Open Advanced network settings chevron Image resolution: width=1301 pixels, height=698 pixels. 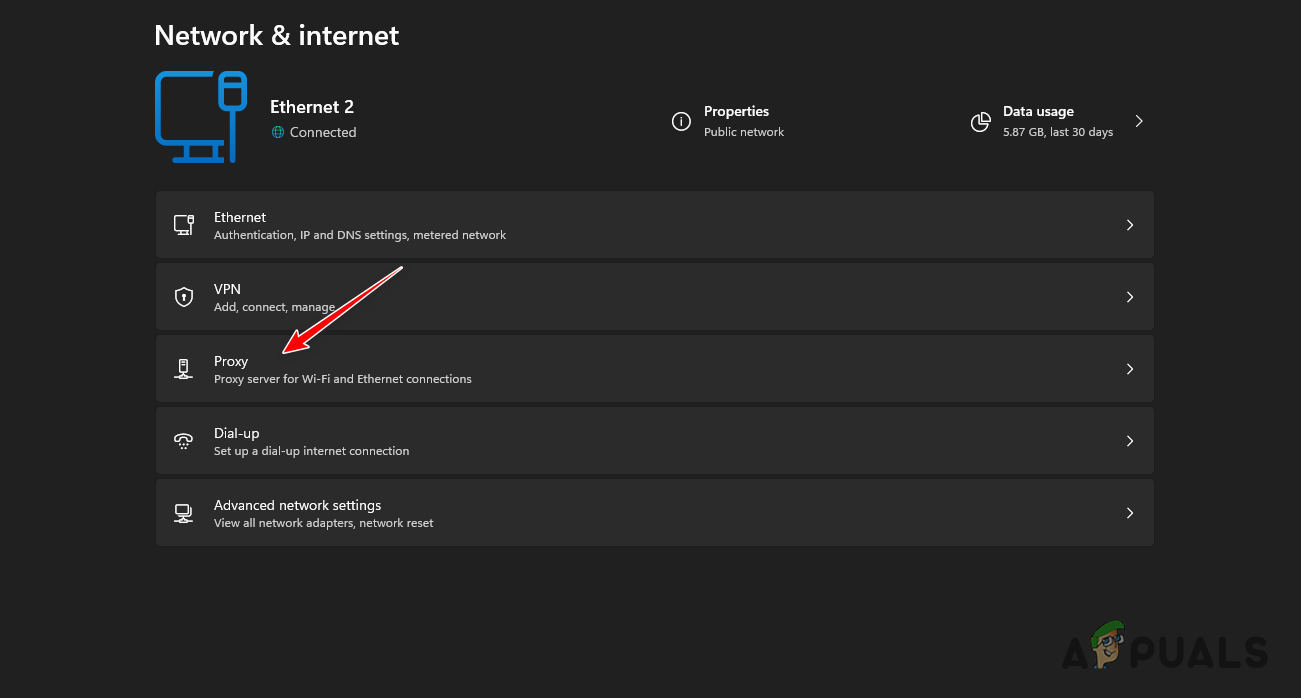click(x=1130, y=512)
